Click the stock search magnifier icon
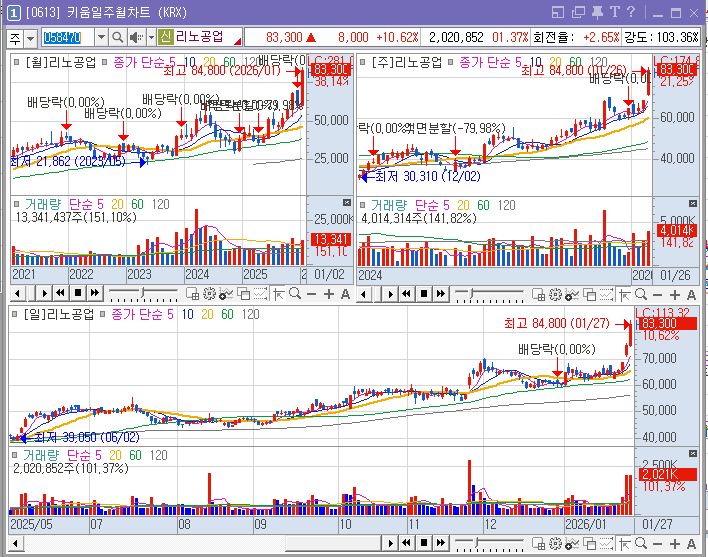This screenshot has height=557, width=708. pos(117,37)
